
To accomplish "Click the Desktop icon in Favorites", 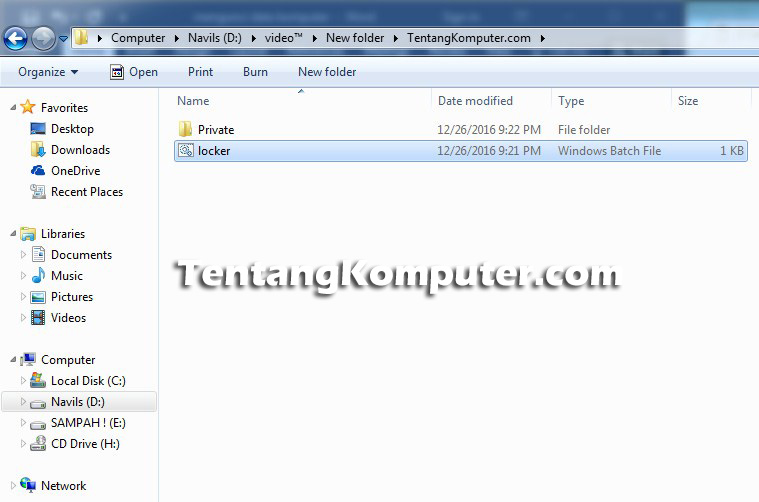I will [38, 128].
